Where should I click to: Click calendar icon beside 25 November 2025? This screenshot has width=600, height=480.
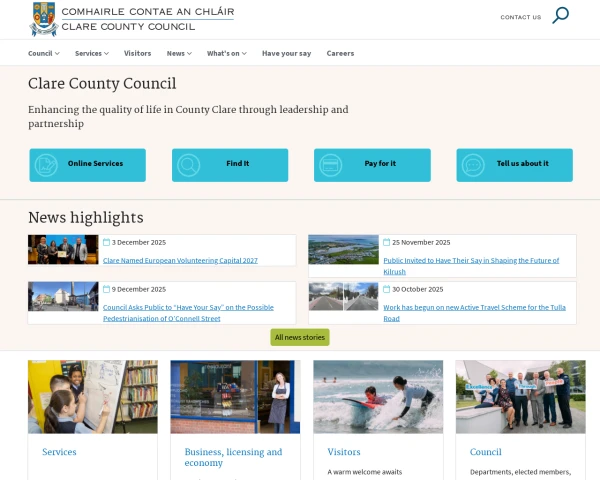point(386,242)
